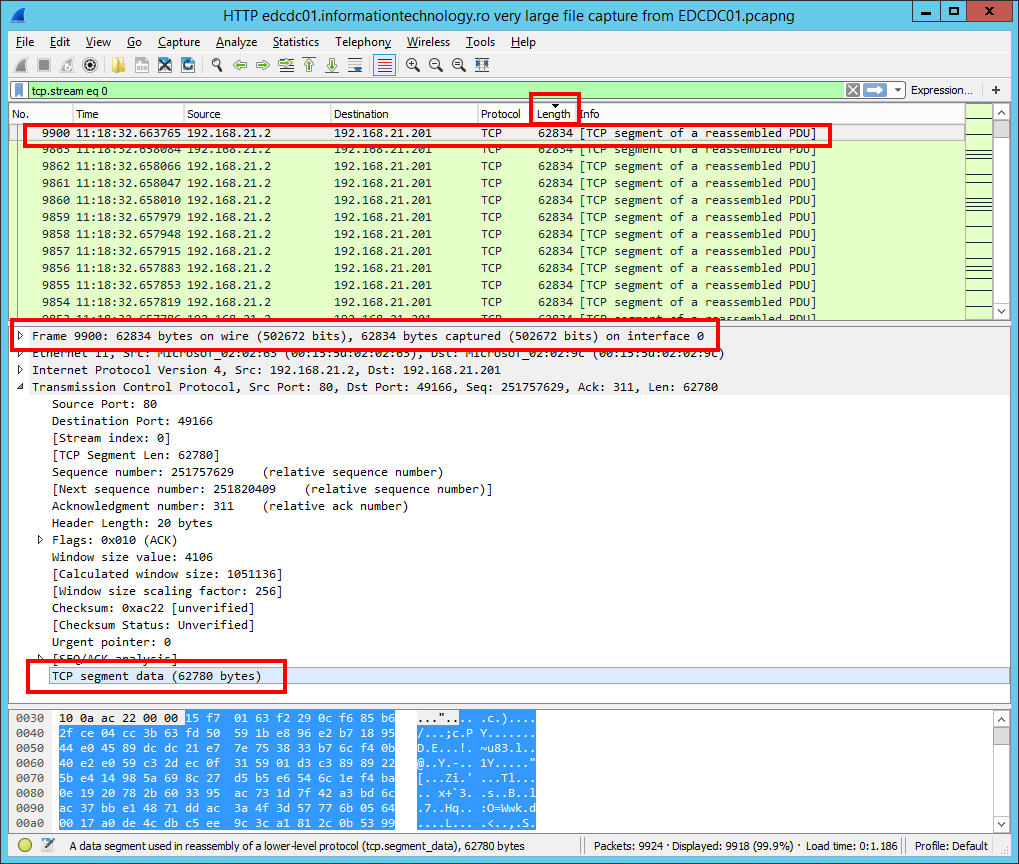This screenshot has width=1019, height=864.
Task: Collapse Transmission Control Protocol section
Action: point(20,387)
